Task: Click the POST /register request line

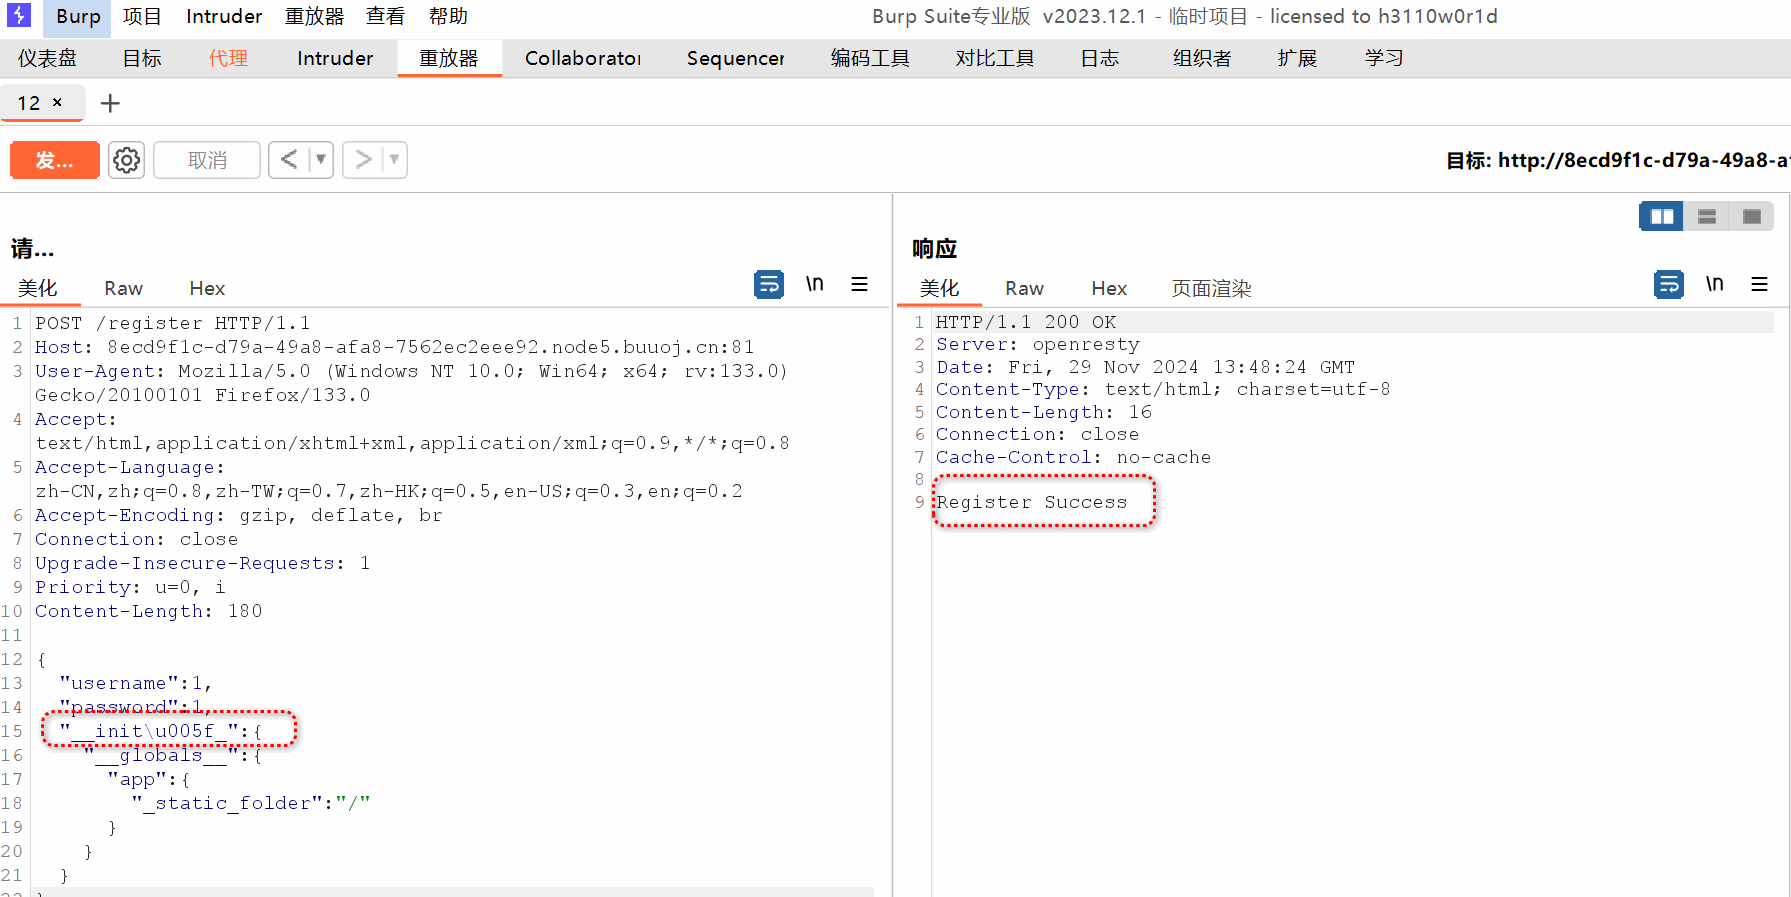Action: (x=173, y=323)
